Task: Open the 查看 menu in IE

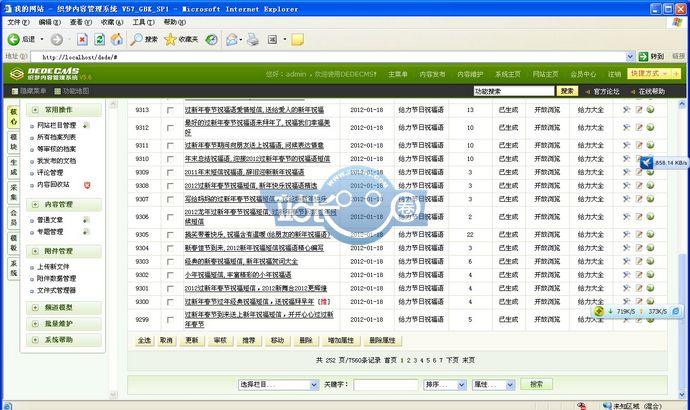Action: tap(81, 22)
